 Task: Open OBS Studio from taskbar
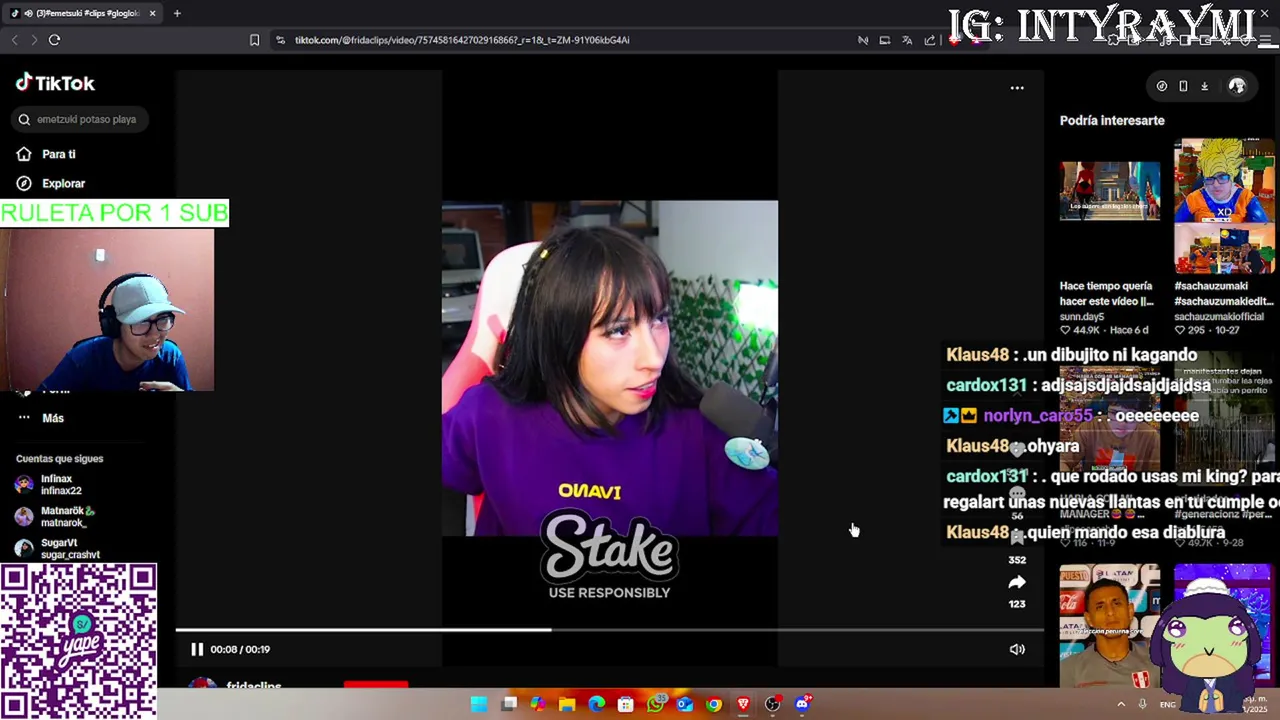(x=772, y=704)
